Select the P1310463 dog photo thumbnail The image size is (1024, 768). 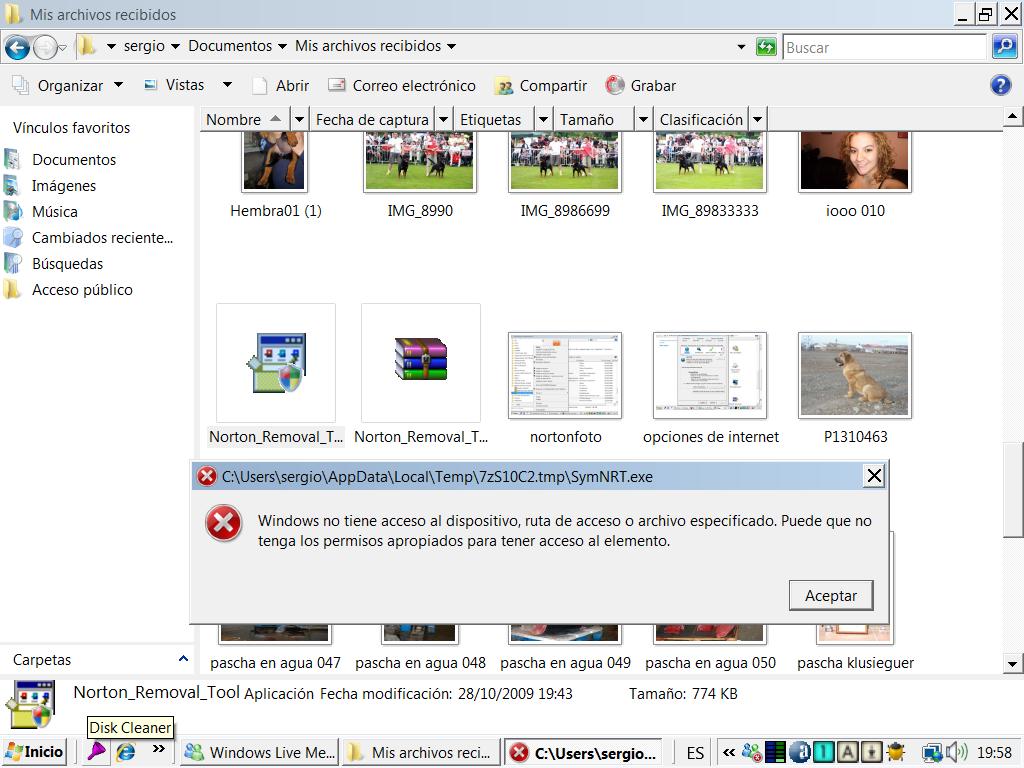pyautogui.click(x=854, y=374)
